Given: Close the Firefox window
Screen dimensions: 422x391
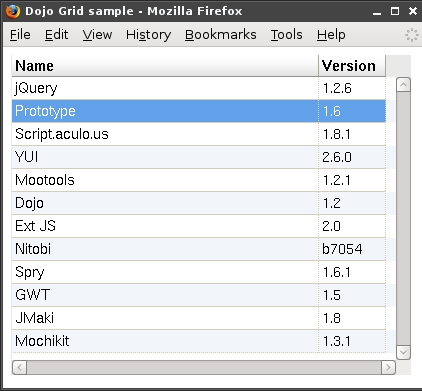Looking at the screenshot, I should (x=413, y=11).
